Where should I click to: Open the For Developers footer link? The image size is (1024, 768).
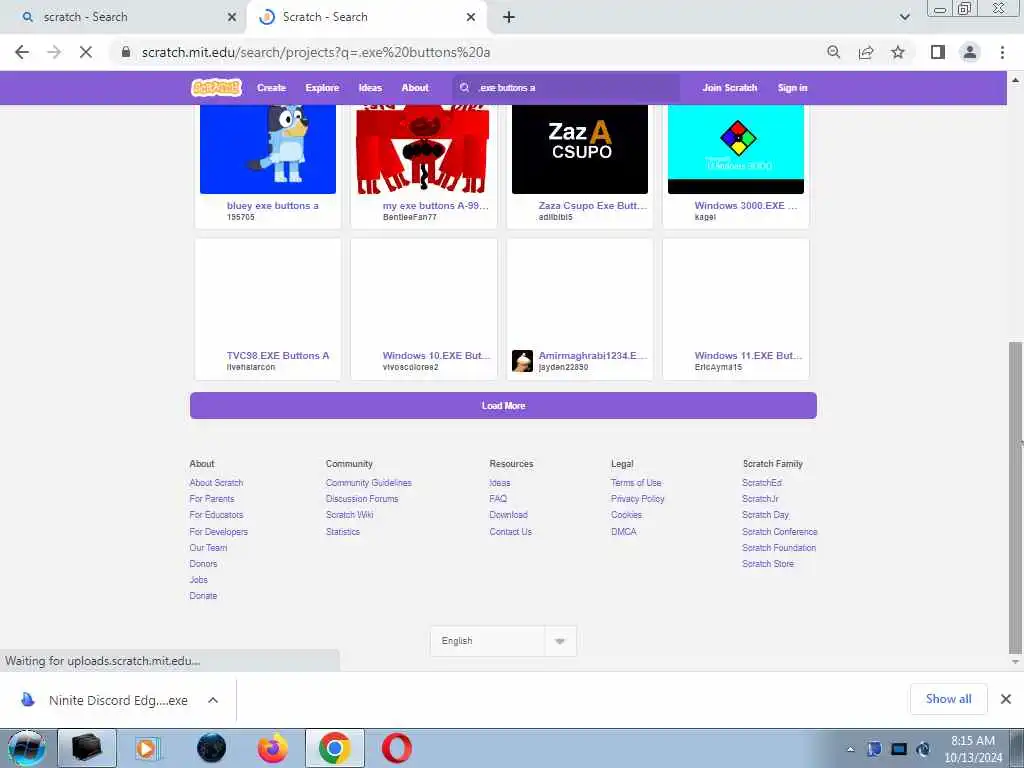(218, 532)
